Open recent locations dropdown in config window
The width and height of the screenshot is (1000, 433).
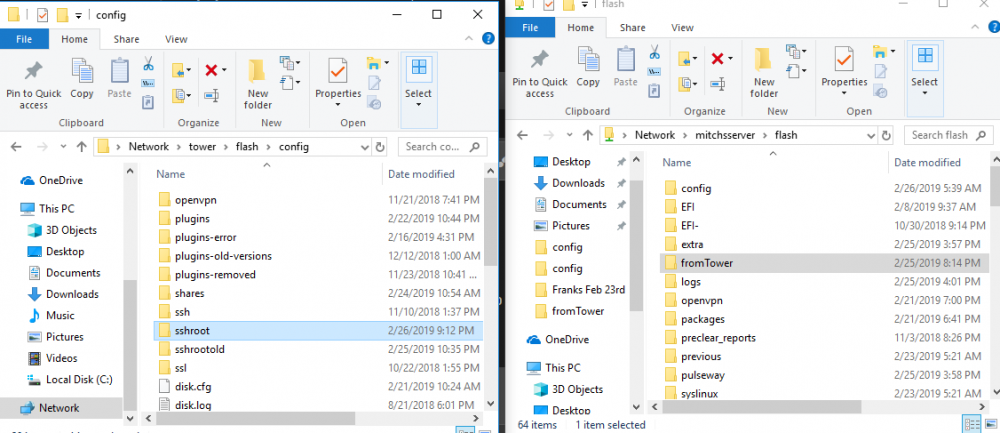62,147
